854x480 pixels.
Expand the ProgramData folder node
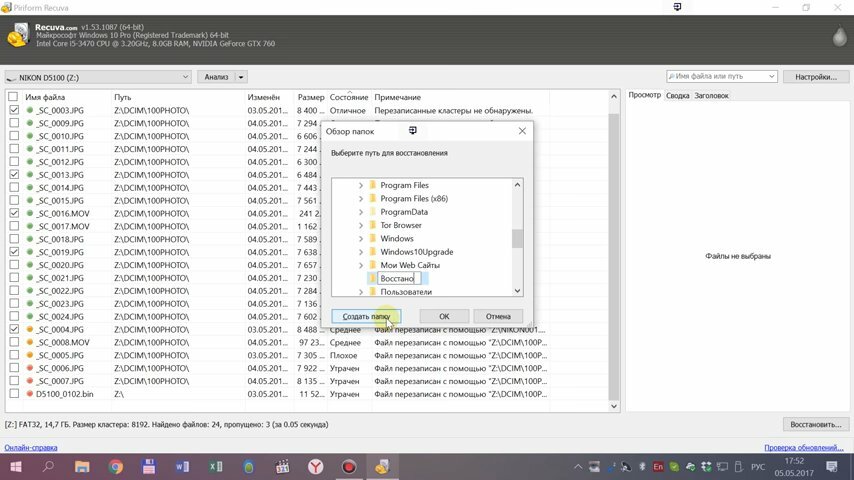pyautogui.click(x=361, y=212)
